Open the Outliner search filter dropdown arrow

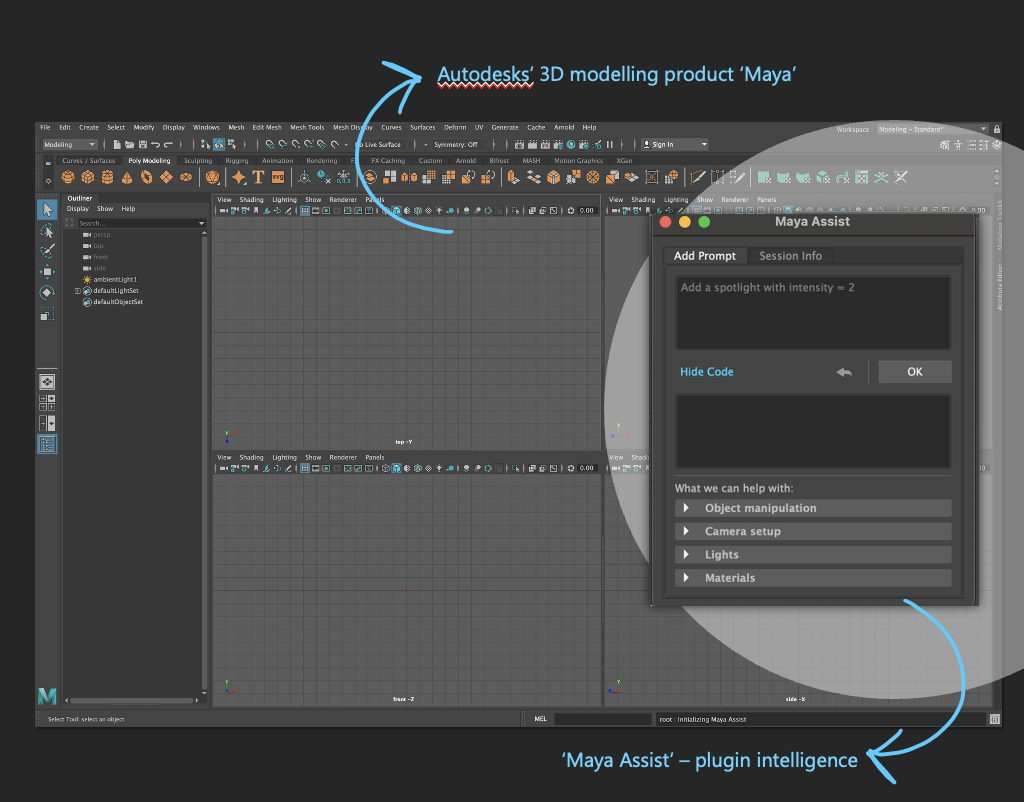point(201,223)
